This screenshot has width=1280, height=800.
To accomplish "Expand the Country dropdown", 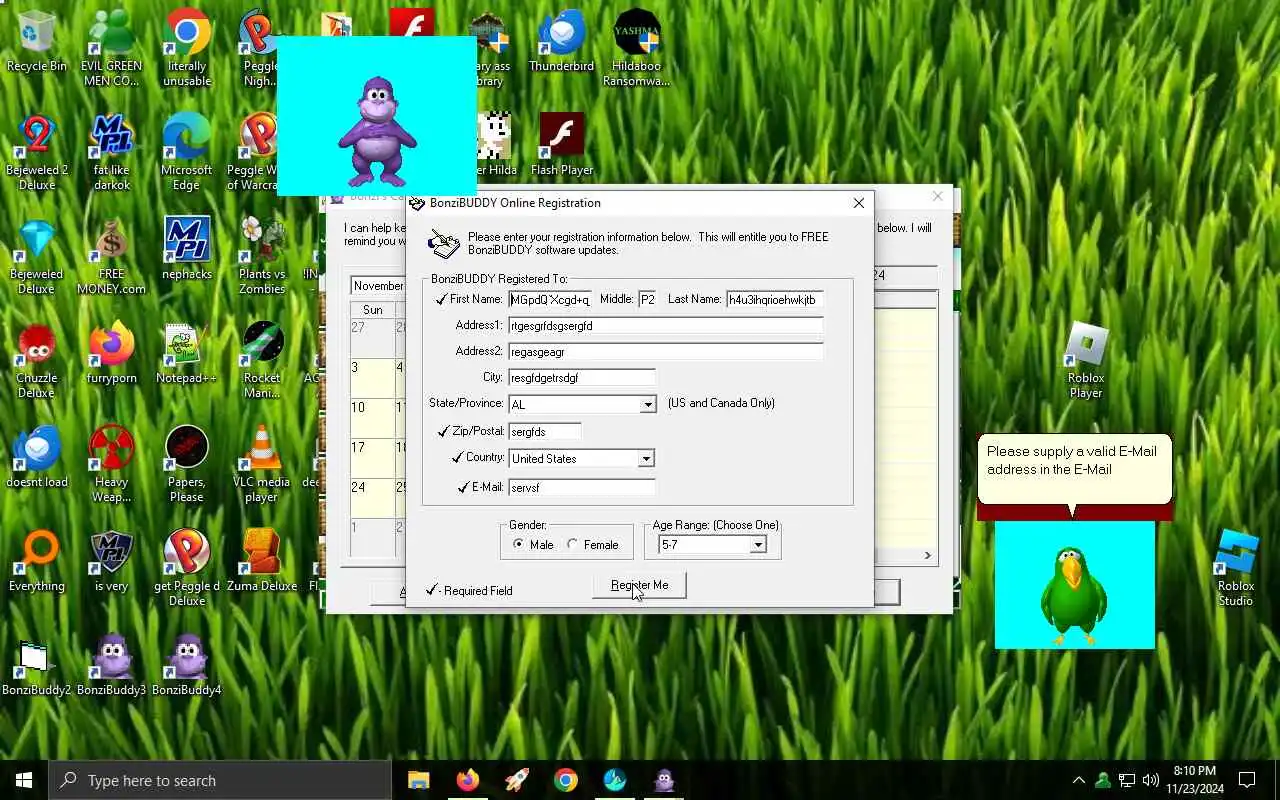I will [646, 458].
